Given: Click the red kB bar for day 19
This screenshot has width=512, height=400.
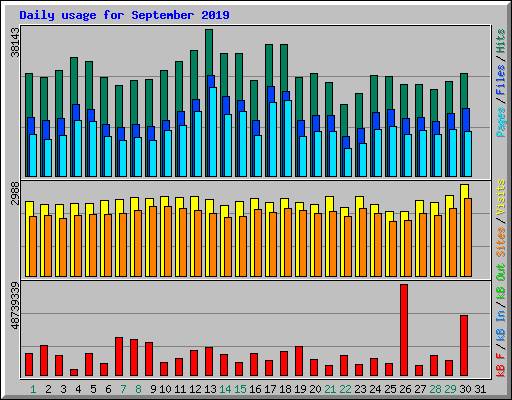Looking at the screenshot, I should tap(299, 361).
